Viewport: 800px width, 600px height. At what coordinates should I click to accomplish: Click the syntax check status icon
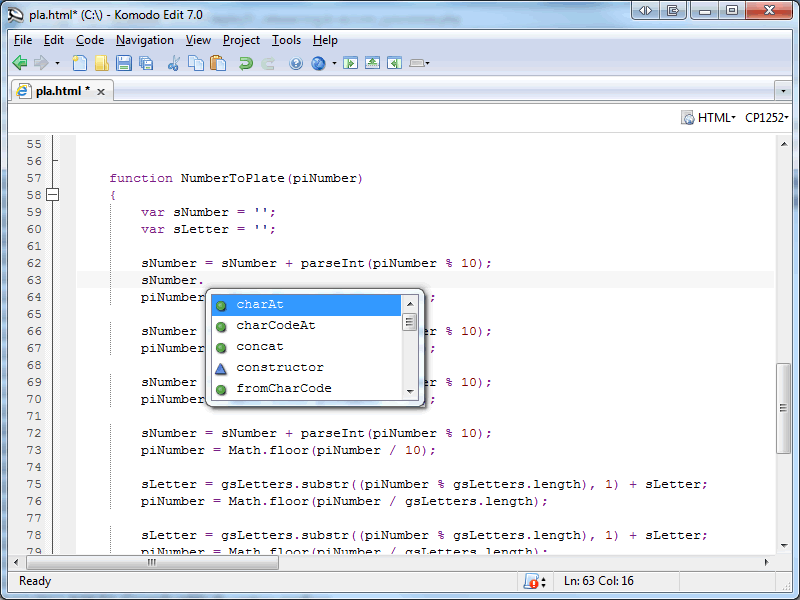(x=531, y=582)
